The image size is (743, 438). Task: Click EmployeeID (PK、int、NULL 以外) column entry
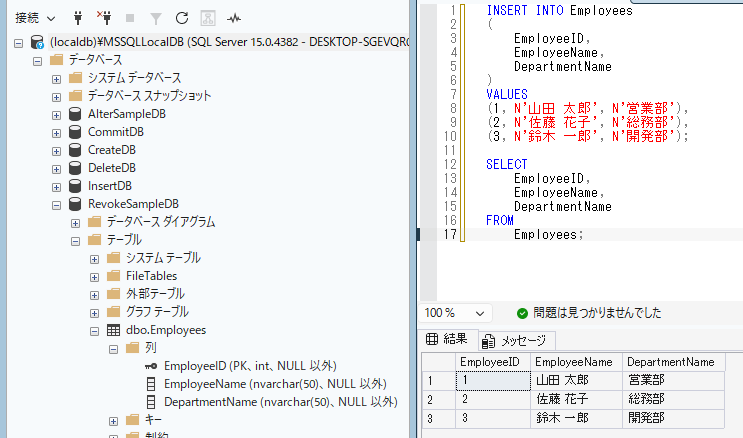coord(250,366)
